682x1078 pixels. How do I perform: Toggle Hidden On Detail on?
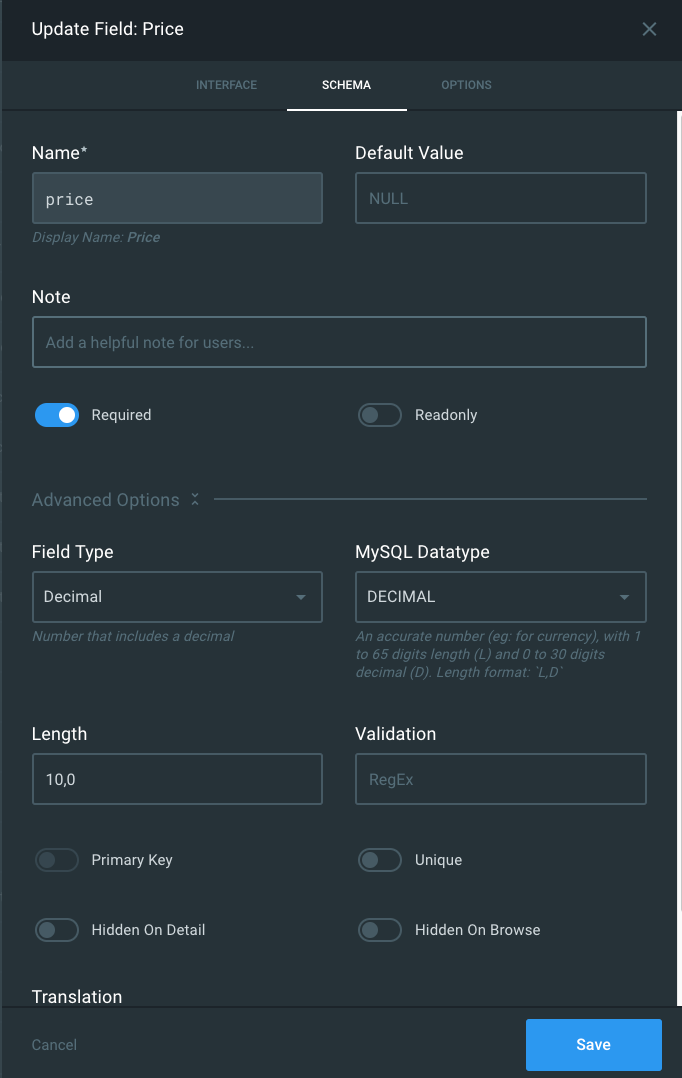tap(57, 929)
